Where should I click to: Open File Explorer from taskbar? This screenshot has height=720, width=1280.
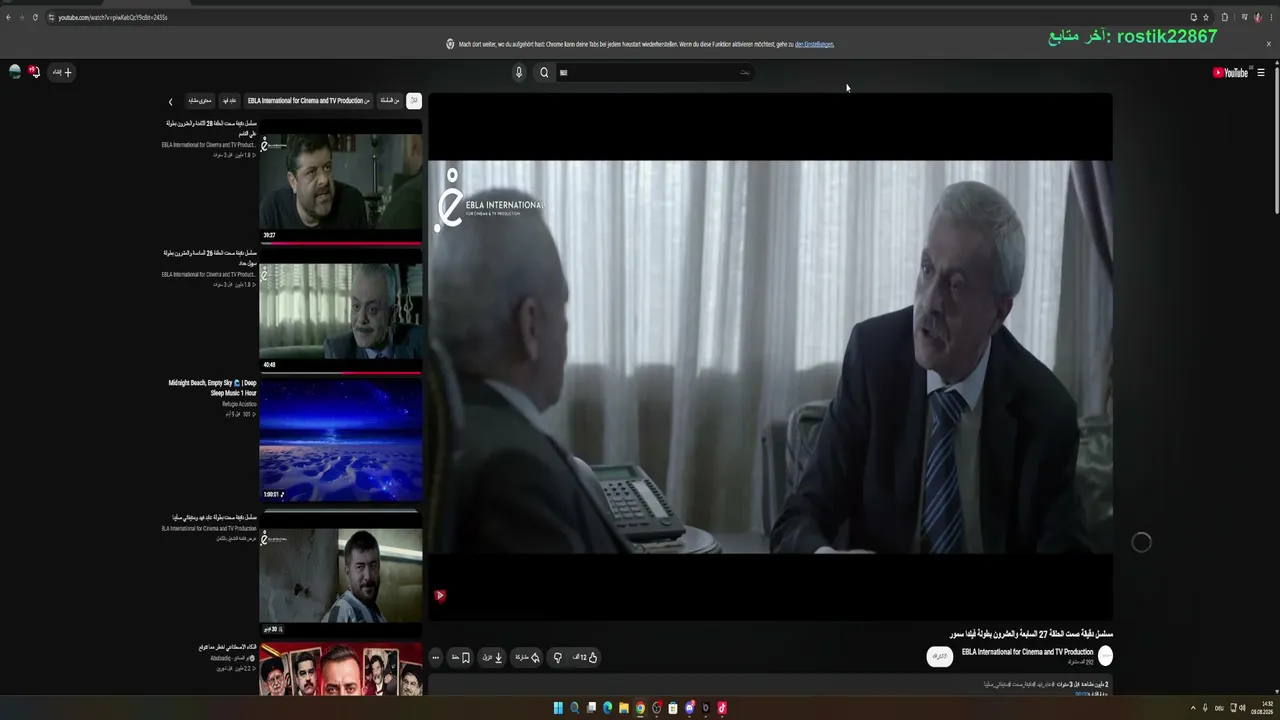pyautogui.click(x=623, y=708)
